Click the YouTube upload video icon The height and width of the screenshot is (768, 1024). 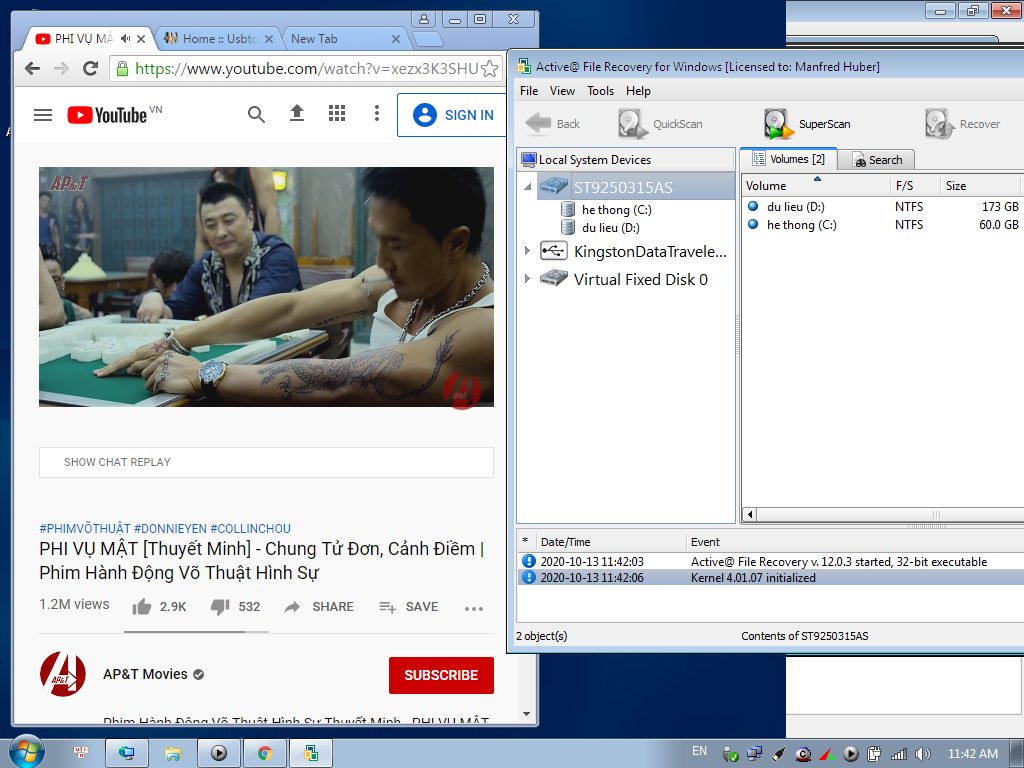coord(296,114)
